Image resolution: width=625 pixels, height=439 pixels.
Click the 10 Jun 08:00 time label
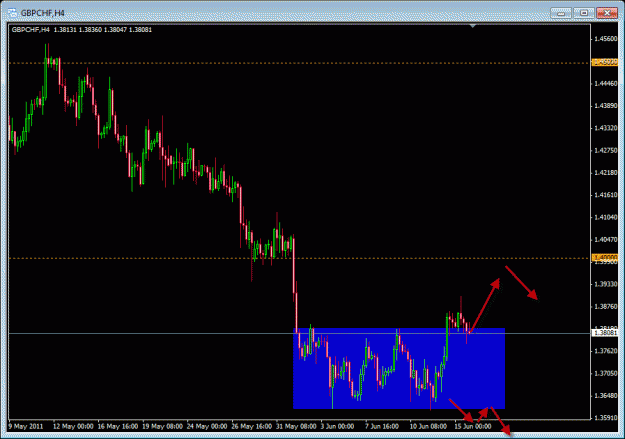(428, 426)
